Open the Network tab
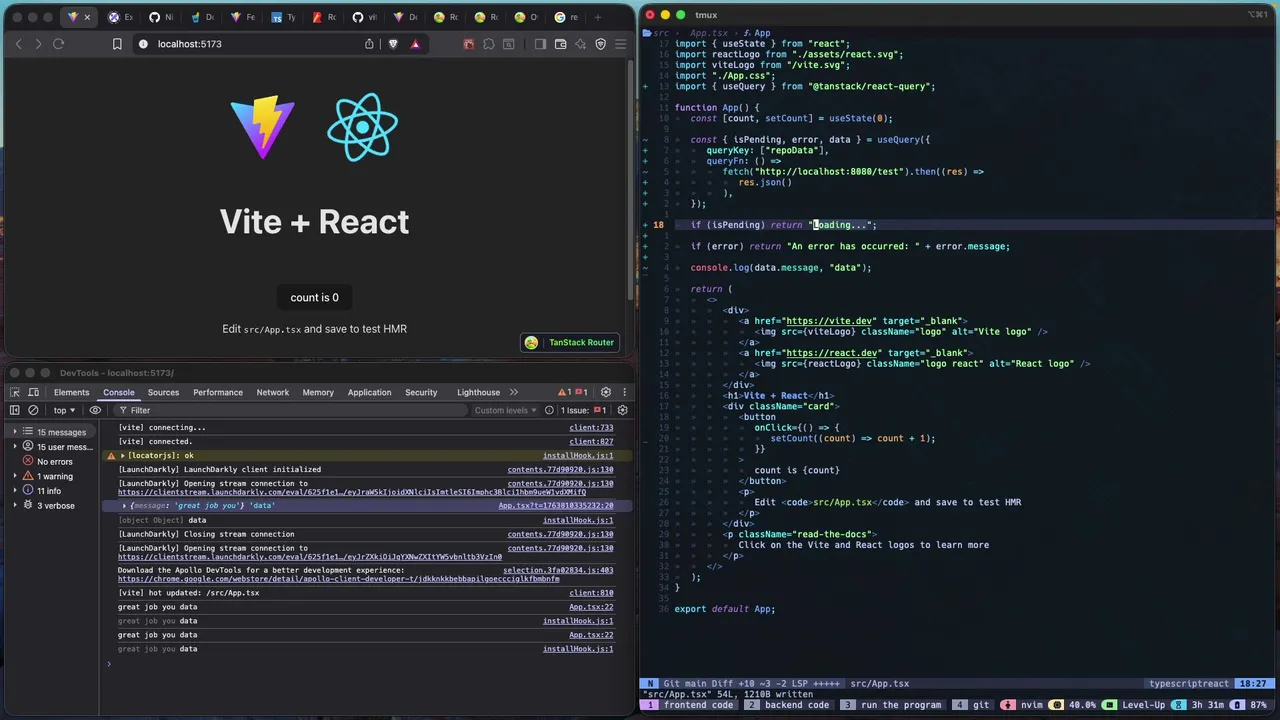Image resolution: width=1280 pixels, height=720 pixels. click(272, 392)
